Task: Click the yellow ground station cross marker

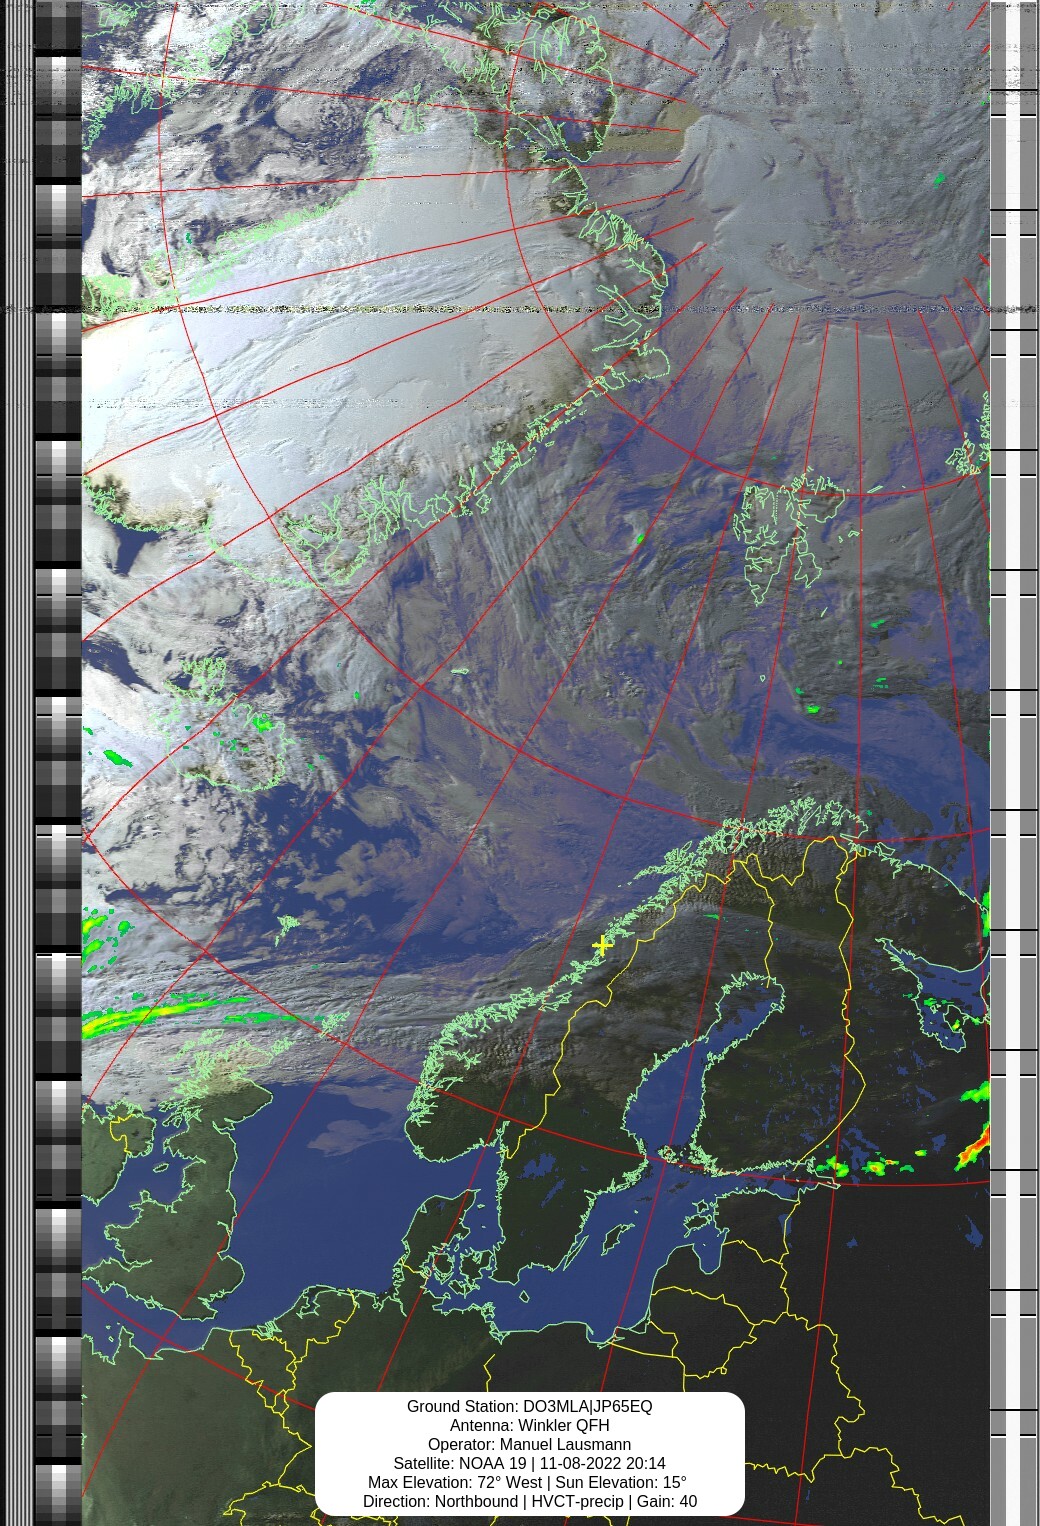Action: pos(602,945)
